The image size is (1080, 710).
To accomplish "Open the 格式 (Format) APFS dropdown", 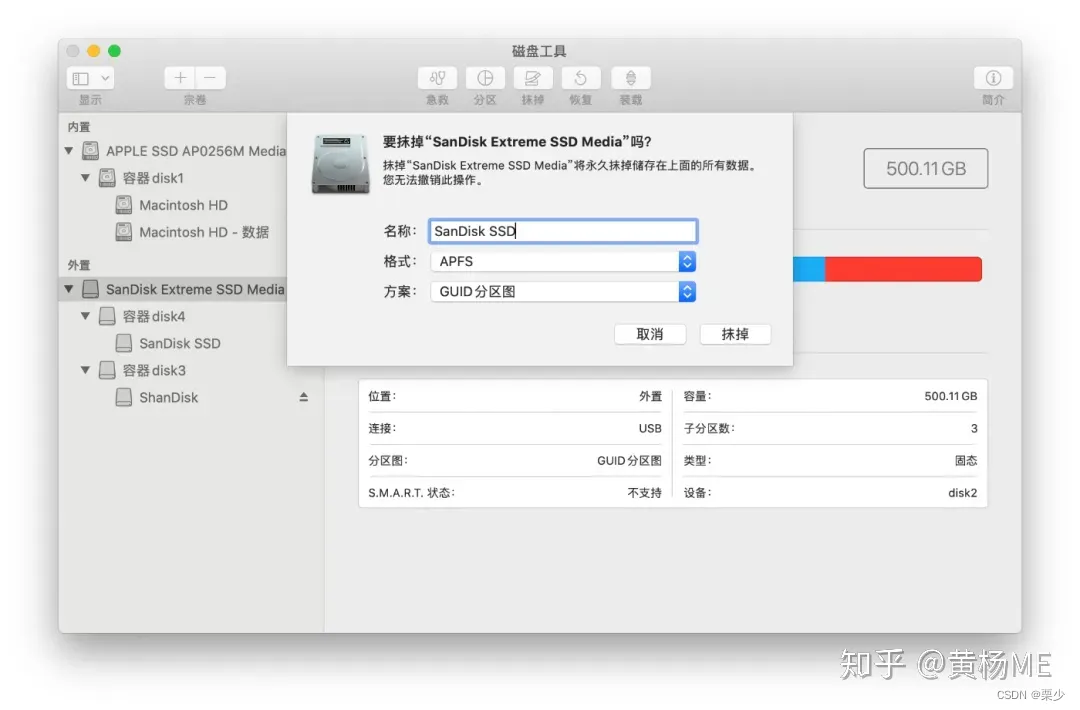I will coord(688,261).
